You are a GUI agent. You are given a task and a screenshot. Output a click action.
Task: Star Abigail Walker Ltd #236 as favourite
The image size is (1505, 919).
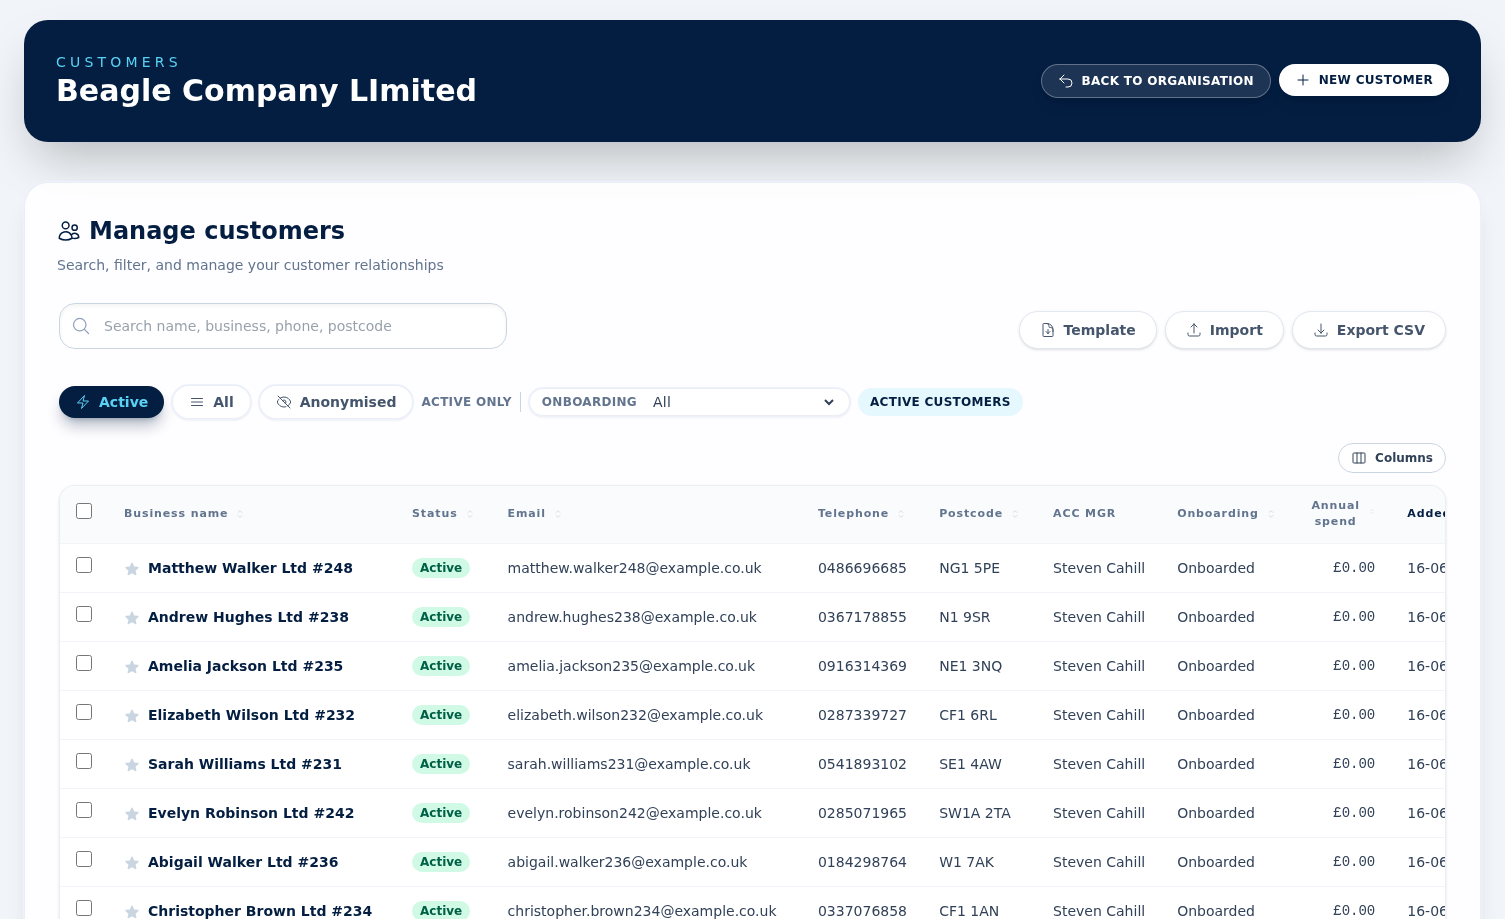[132, 863]
